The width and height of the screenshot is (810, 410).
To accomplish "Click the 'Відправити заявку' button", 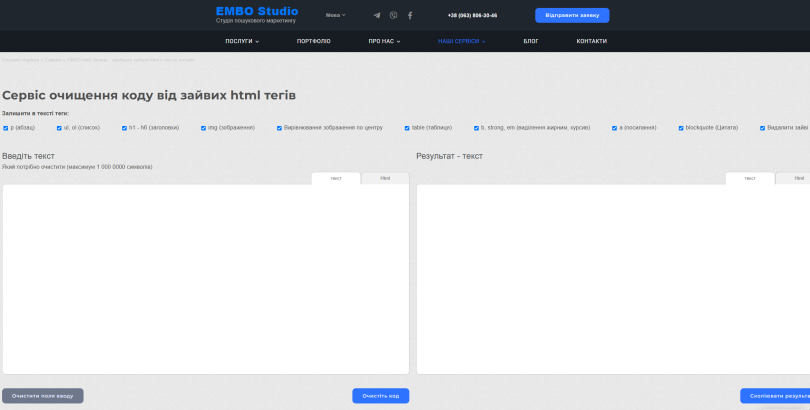I will coord(572,15).
